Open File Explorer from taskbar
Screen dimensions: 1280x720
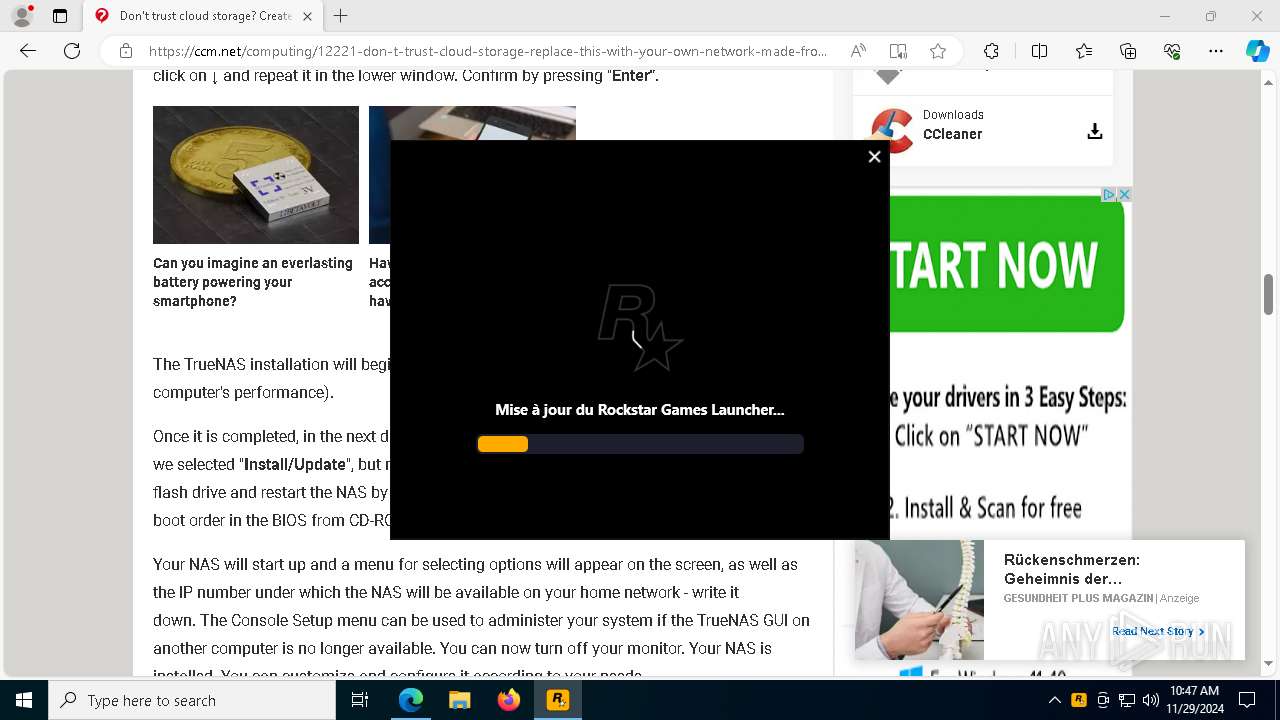point(459,700)
